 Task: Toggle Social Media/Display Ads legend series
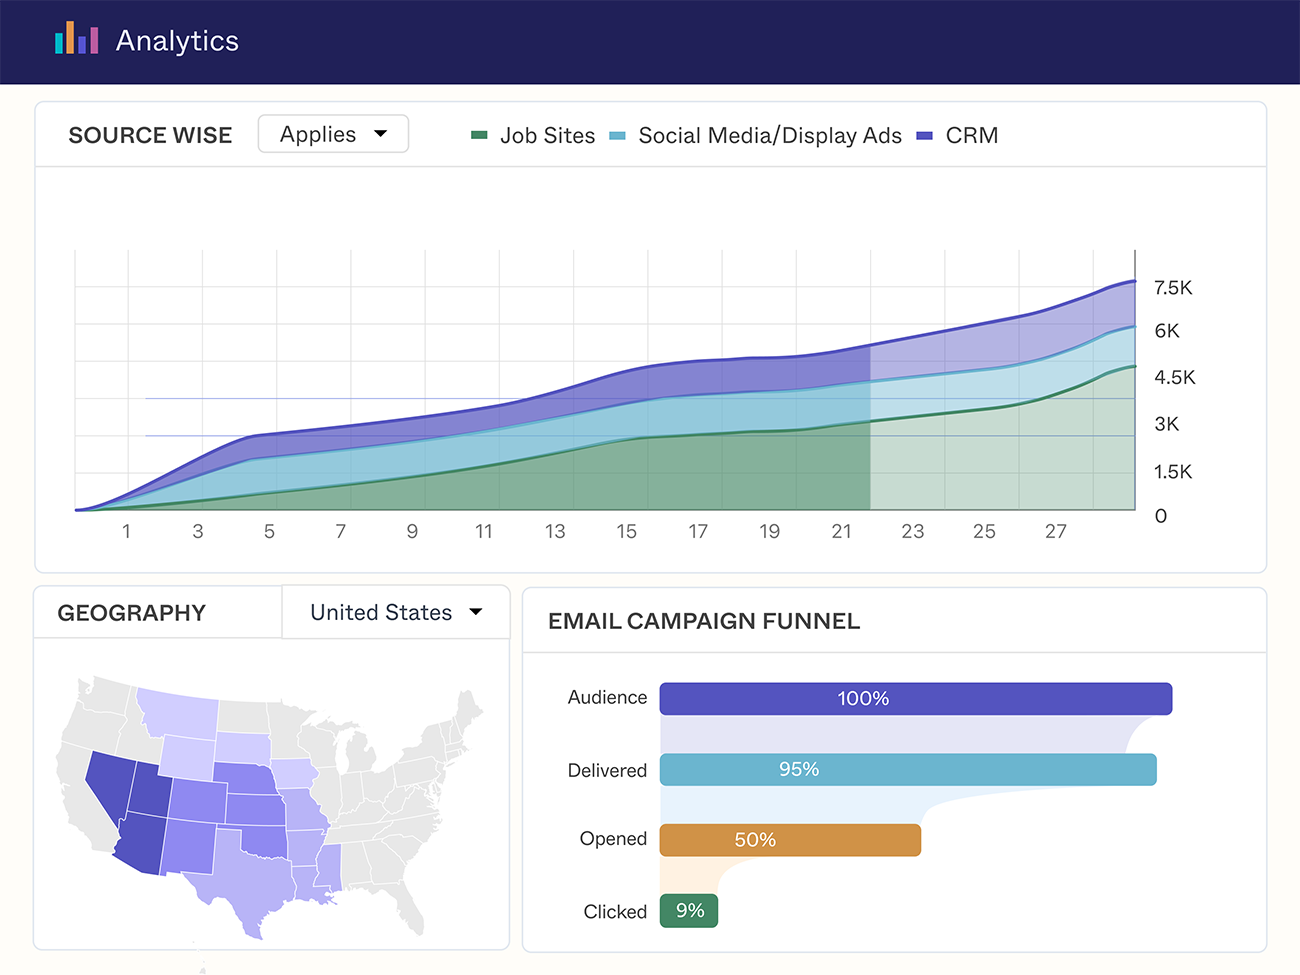[x=769, y=136]
